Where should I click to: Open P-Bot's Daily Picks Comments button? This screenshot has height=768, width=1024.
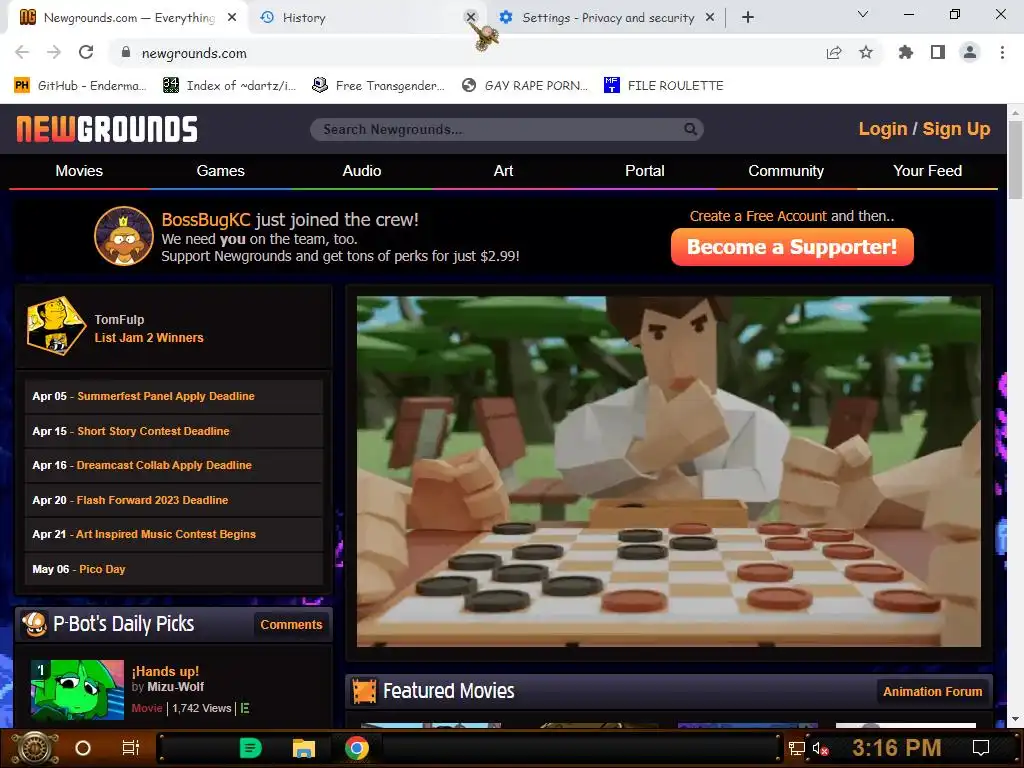click(291, 624)
